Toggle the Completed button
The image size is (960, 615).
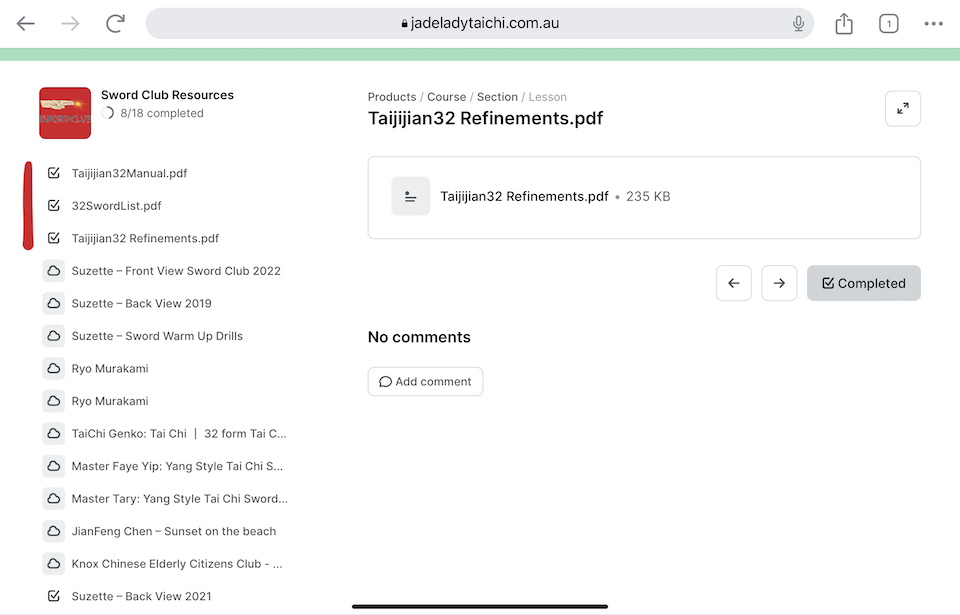(863, 283)
